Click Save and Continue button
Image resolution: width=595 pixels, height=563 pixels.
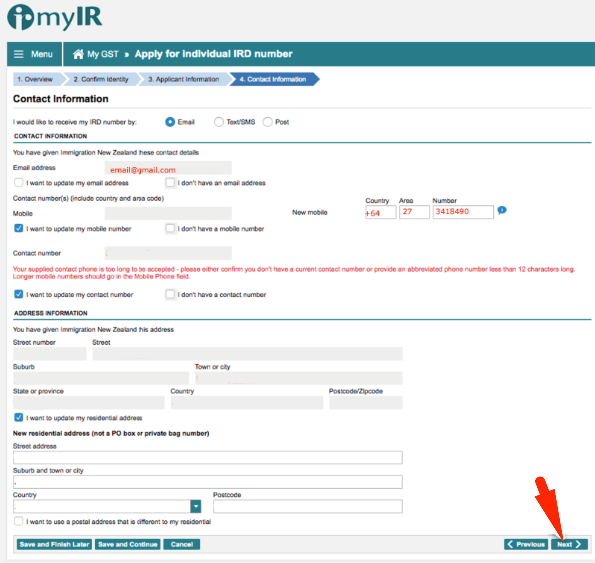pos(128,544)
